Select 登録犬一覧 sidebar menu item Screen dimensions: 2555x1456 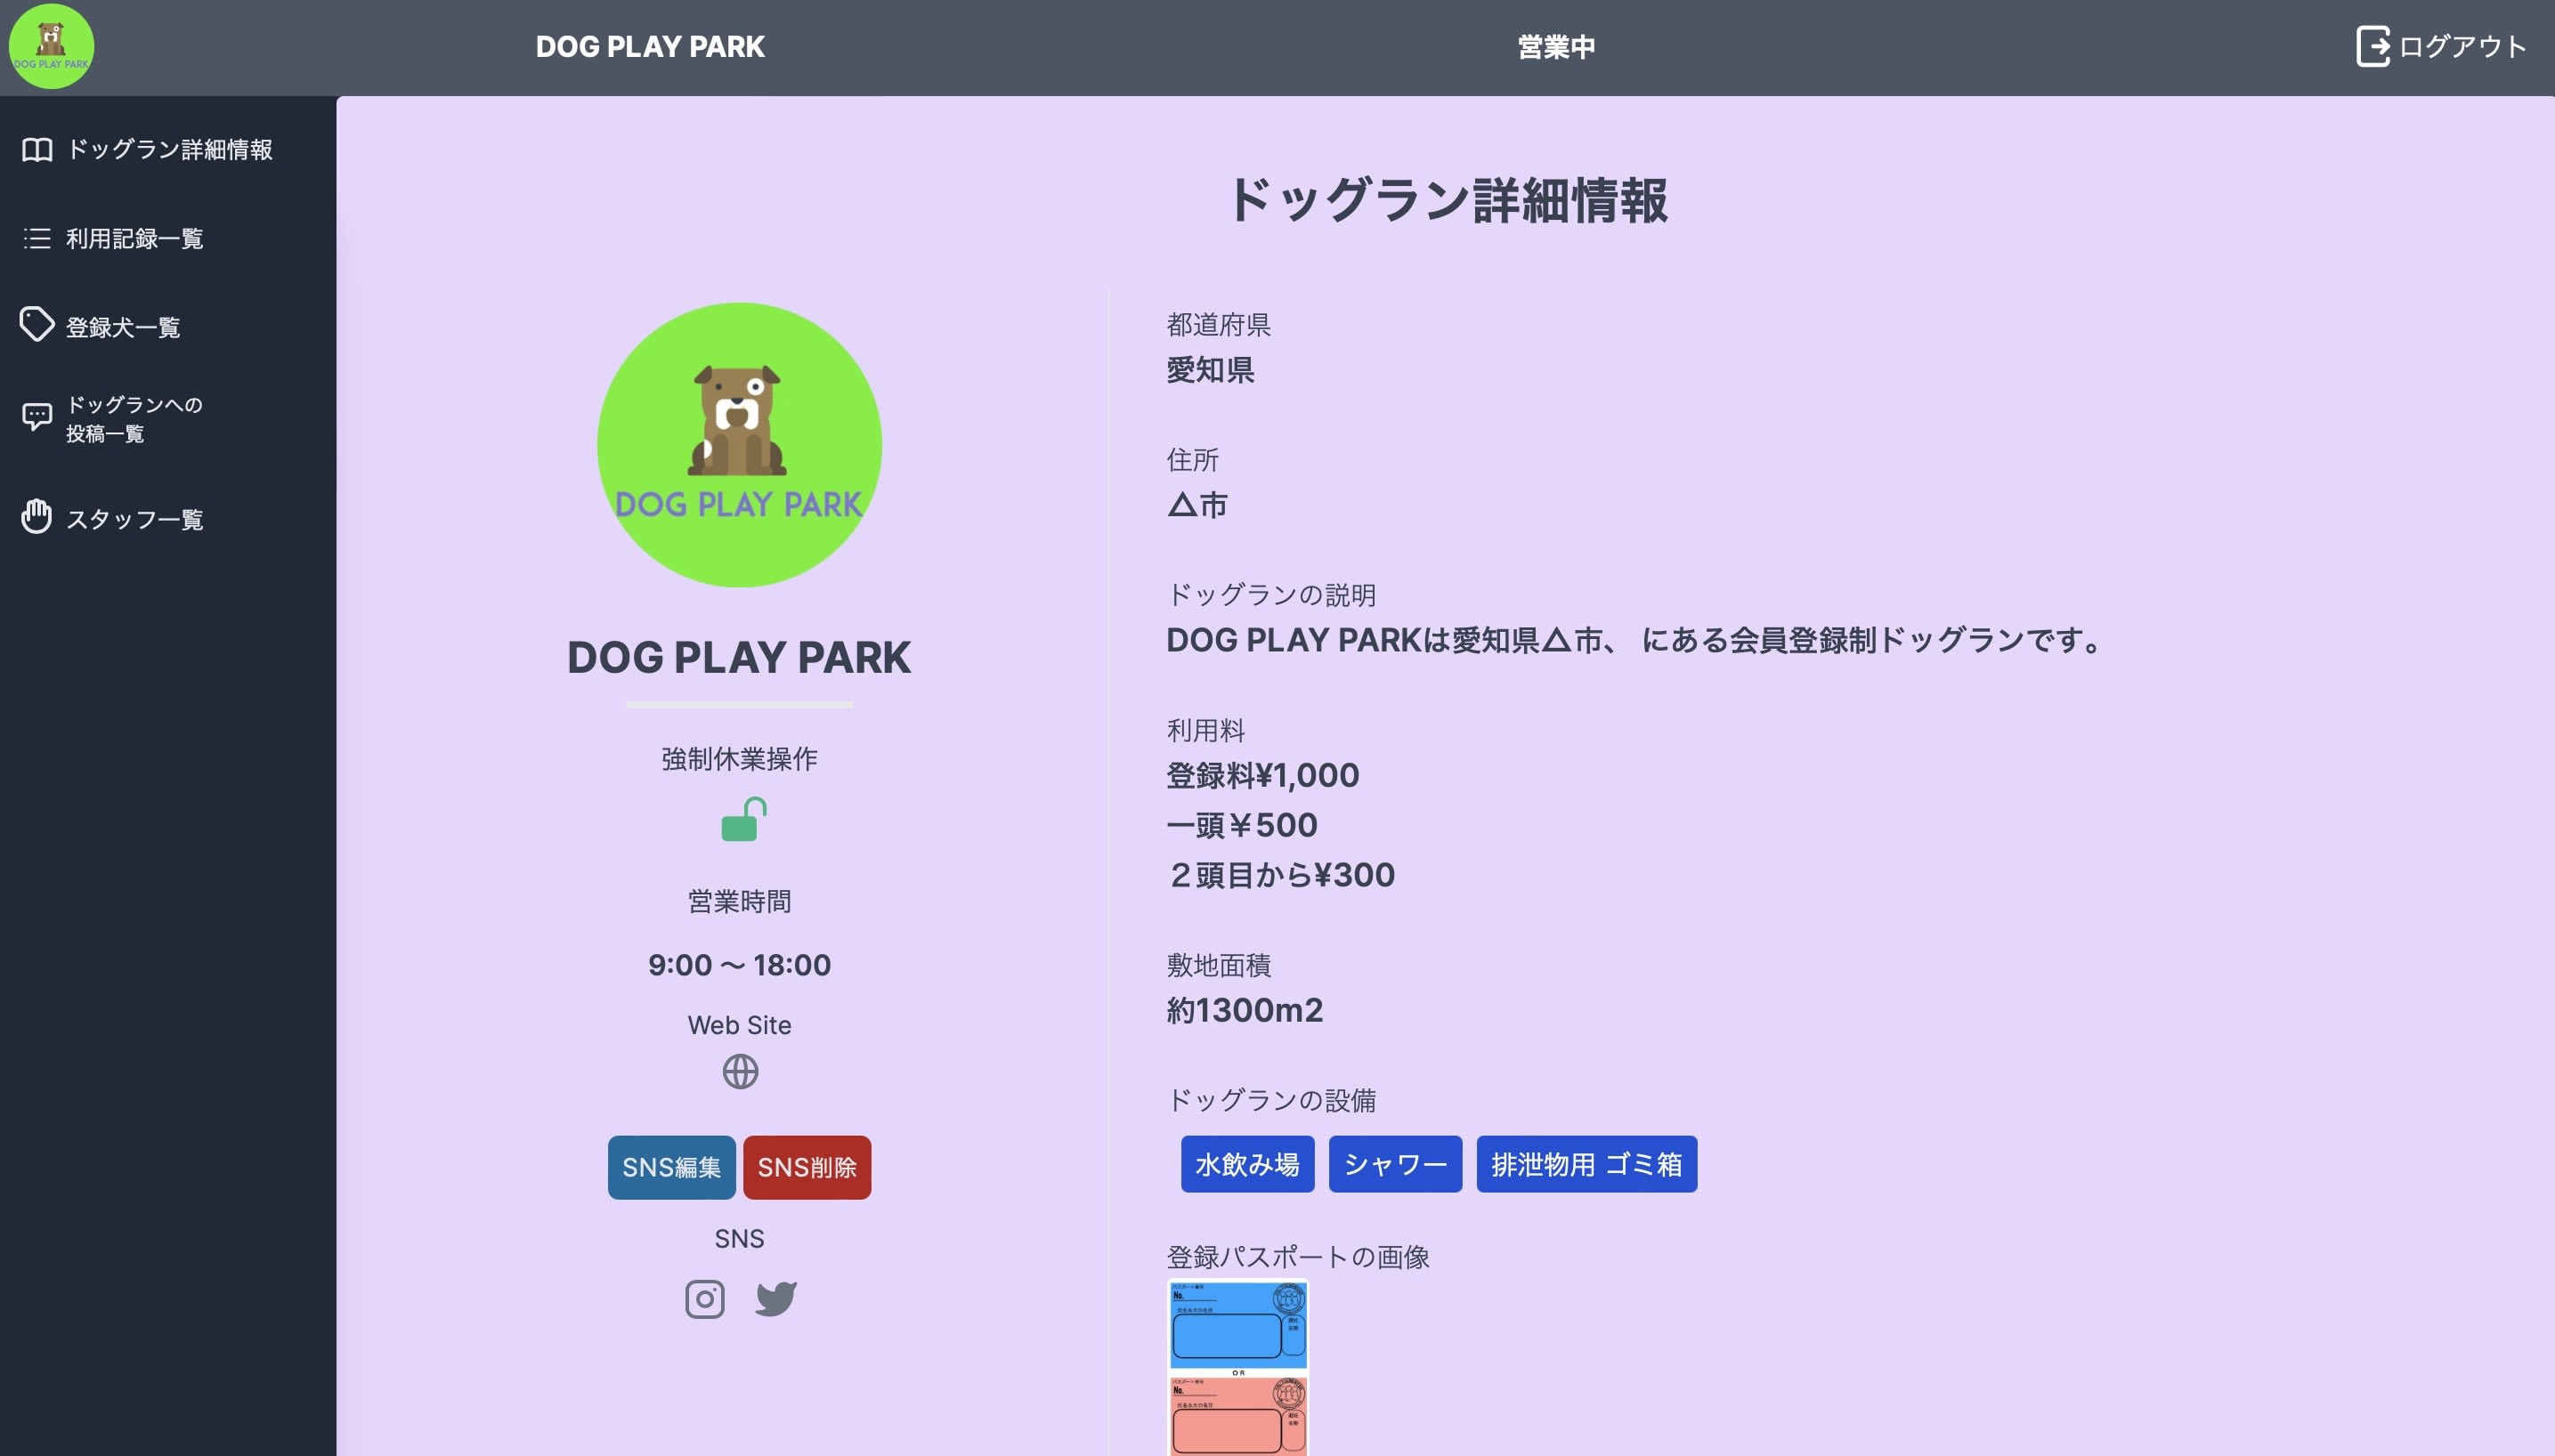[123, 327]
